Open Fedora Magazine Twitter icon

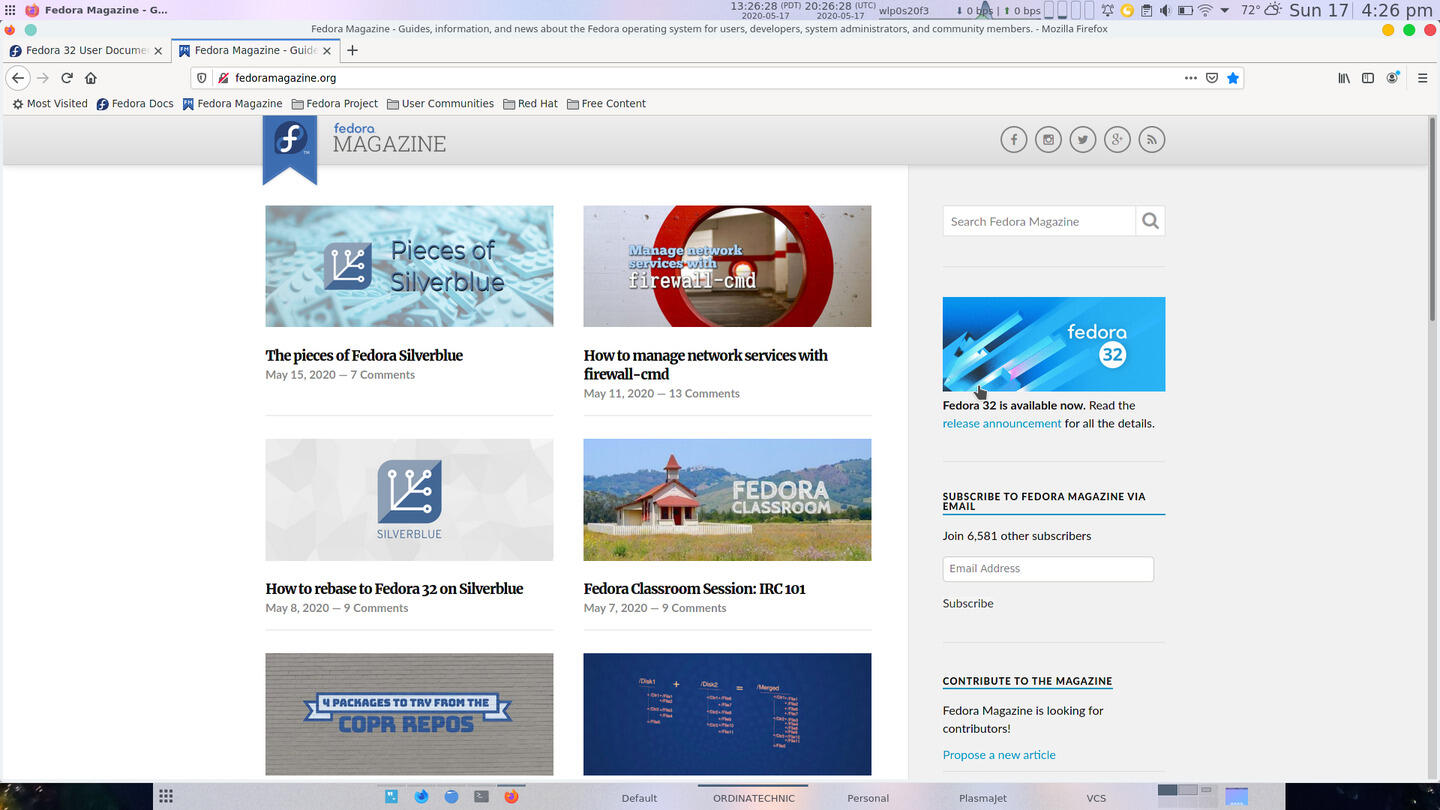[x=1083, y=140]
